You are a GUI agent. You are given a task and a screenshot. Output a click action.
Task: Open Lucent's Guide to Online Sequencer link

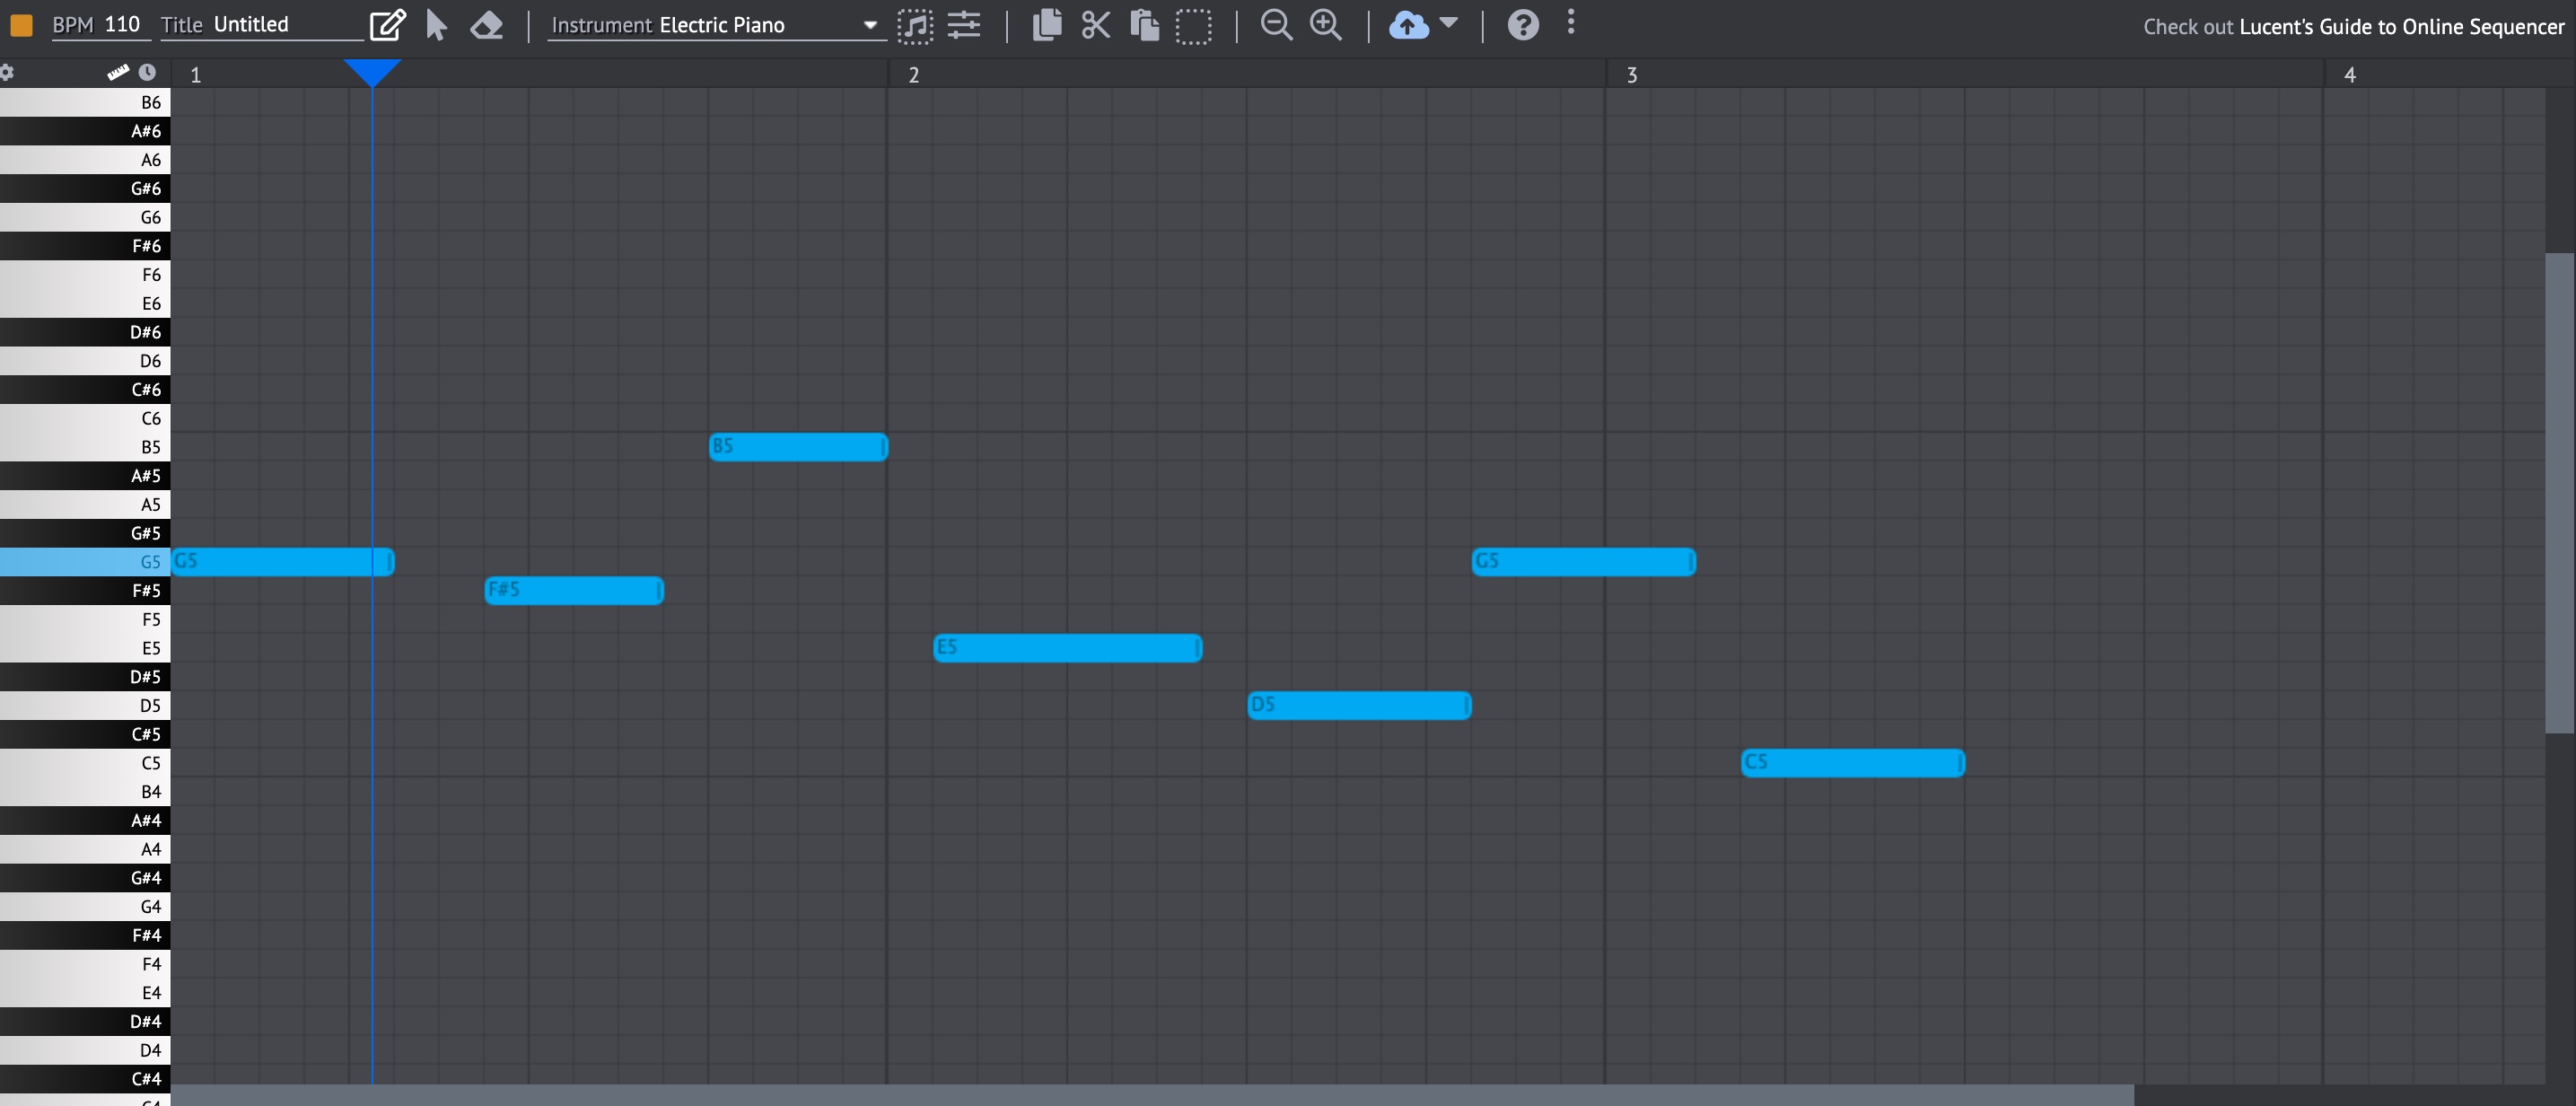[2401, 27]
